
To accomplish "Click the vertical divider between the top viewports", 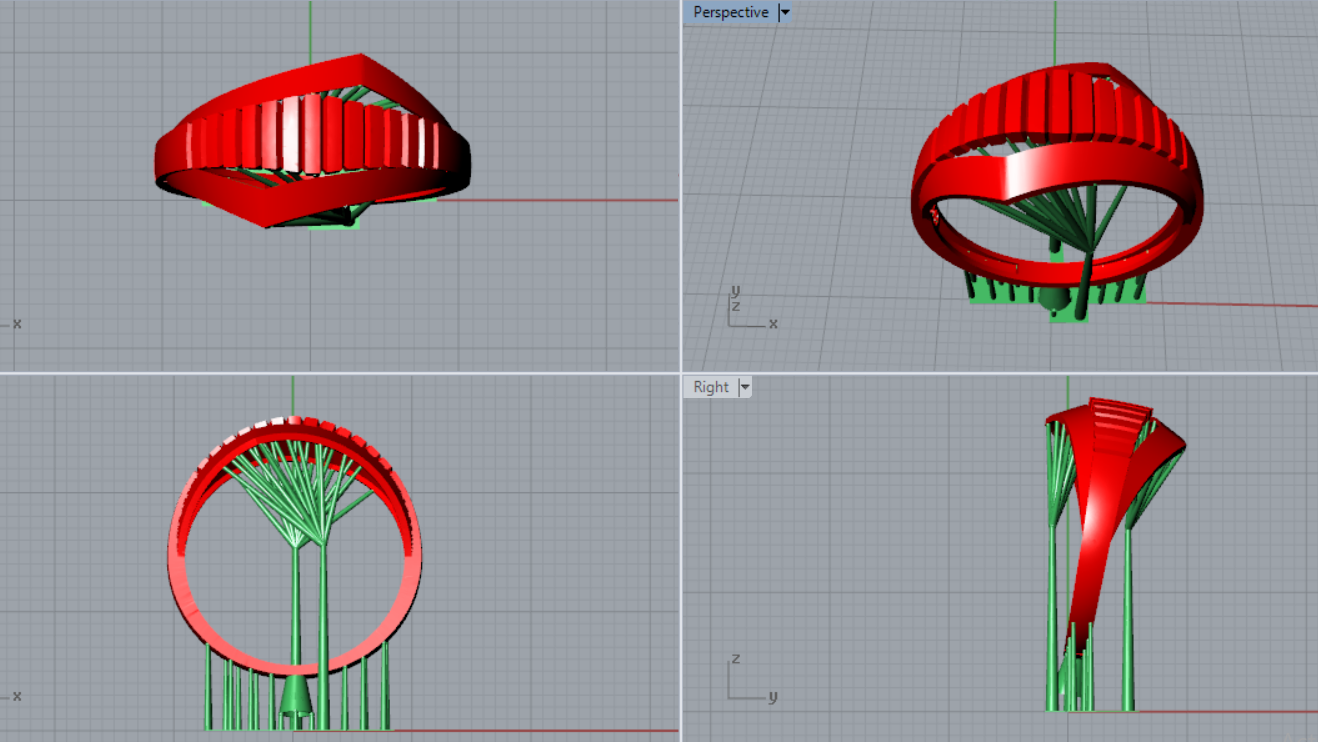I will point(681,185).
